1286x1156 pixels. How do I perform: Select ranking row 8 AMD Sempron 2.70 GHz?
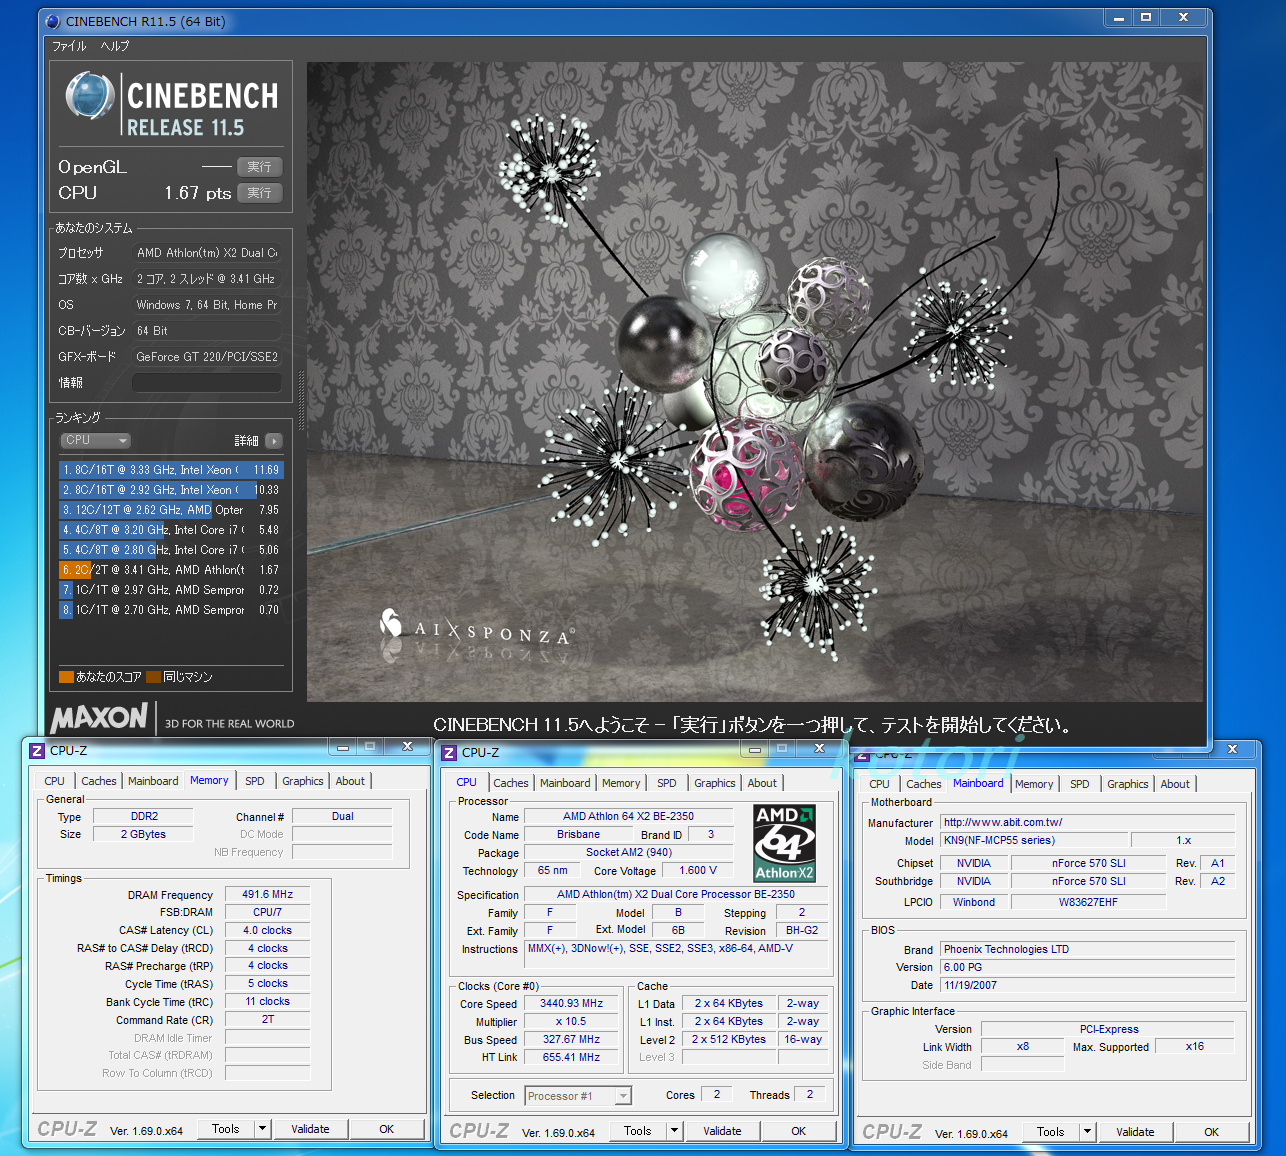pyautogui.click(x=171, y=610)
